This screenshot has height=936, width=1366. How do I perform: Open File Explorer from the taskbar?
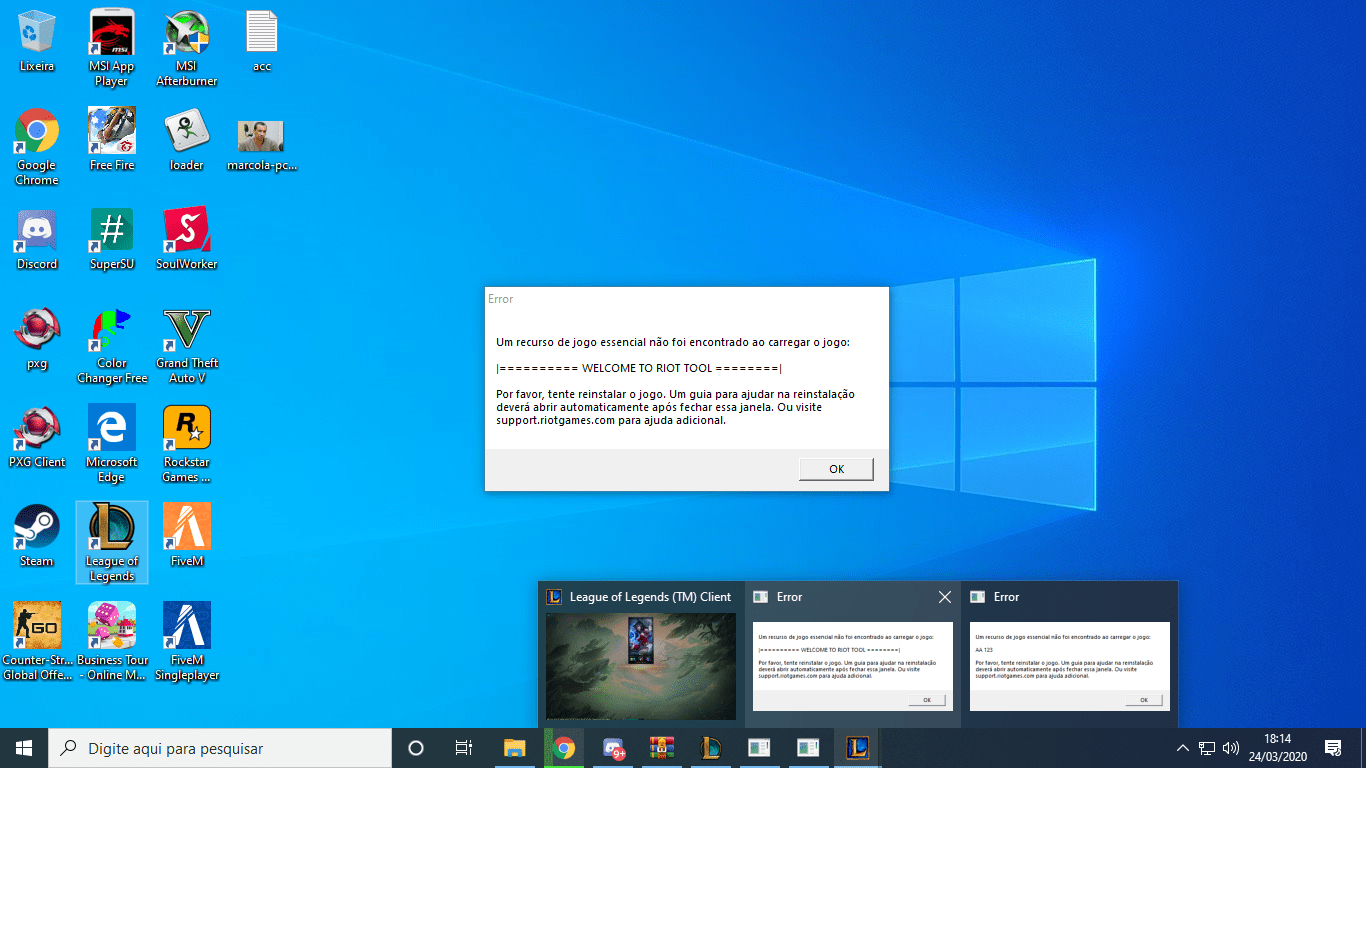(514, 748)
